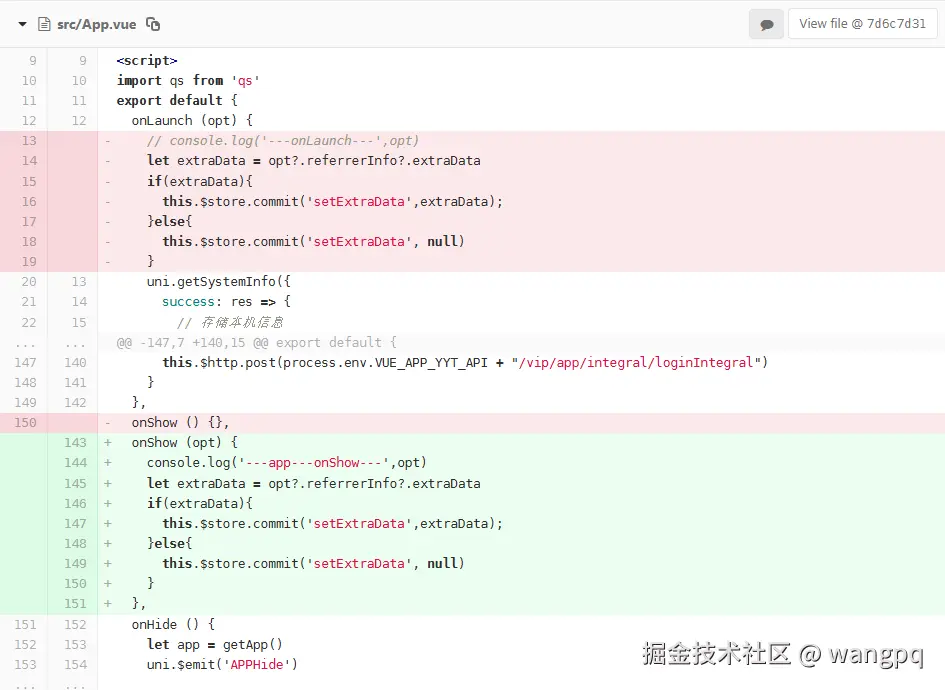Click the comment icon next to View file button
945x690 pixels.
pyautogui.click(x=766, y=23)
